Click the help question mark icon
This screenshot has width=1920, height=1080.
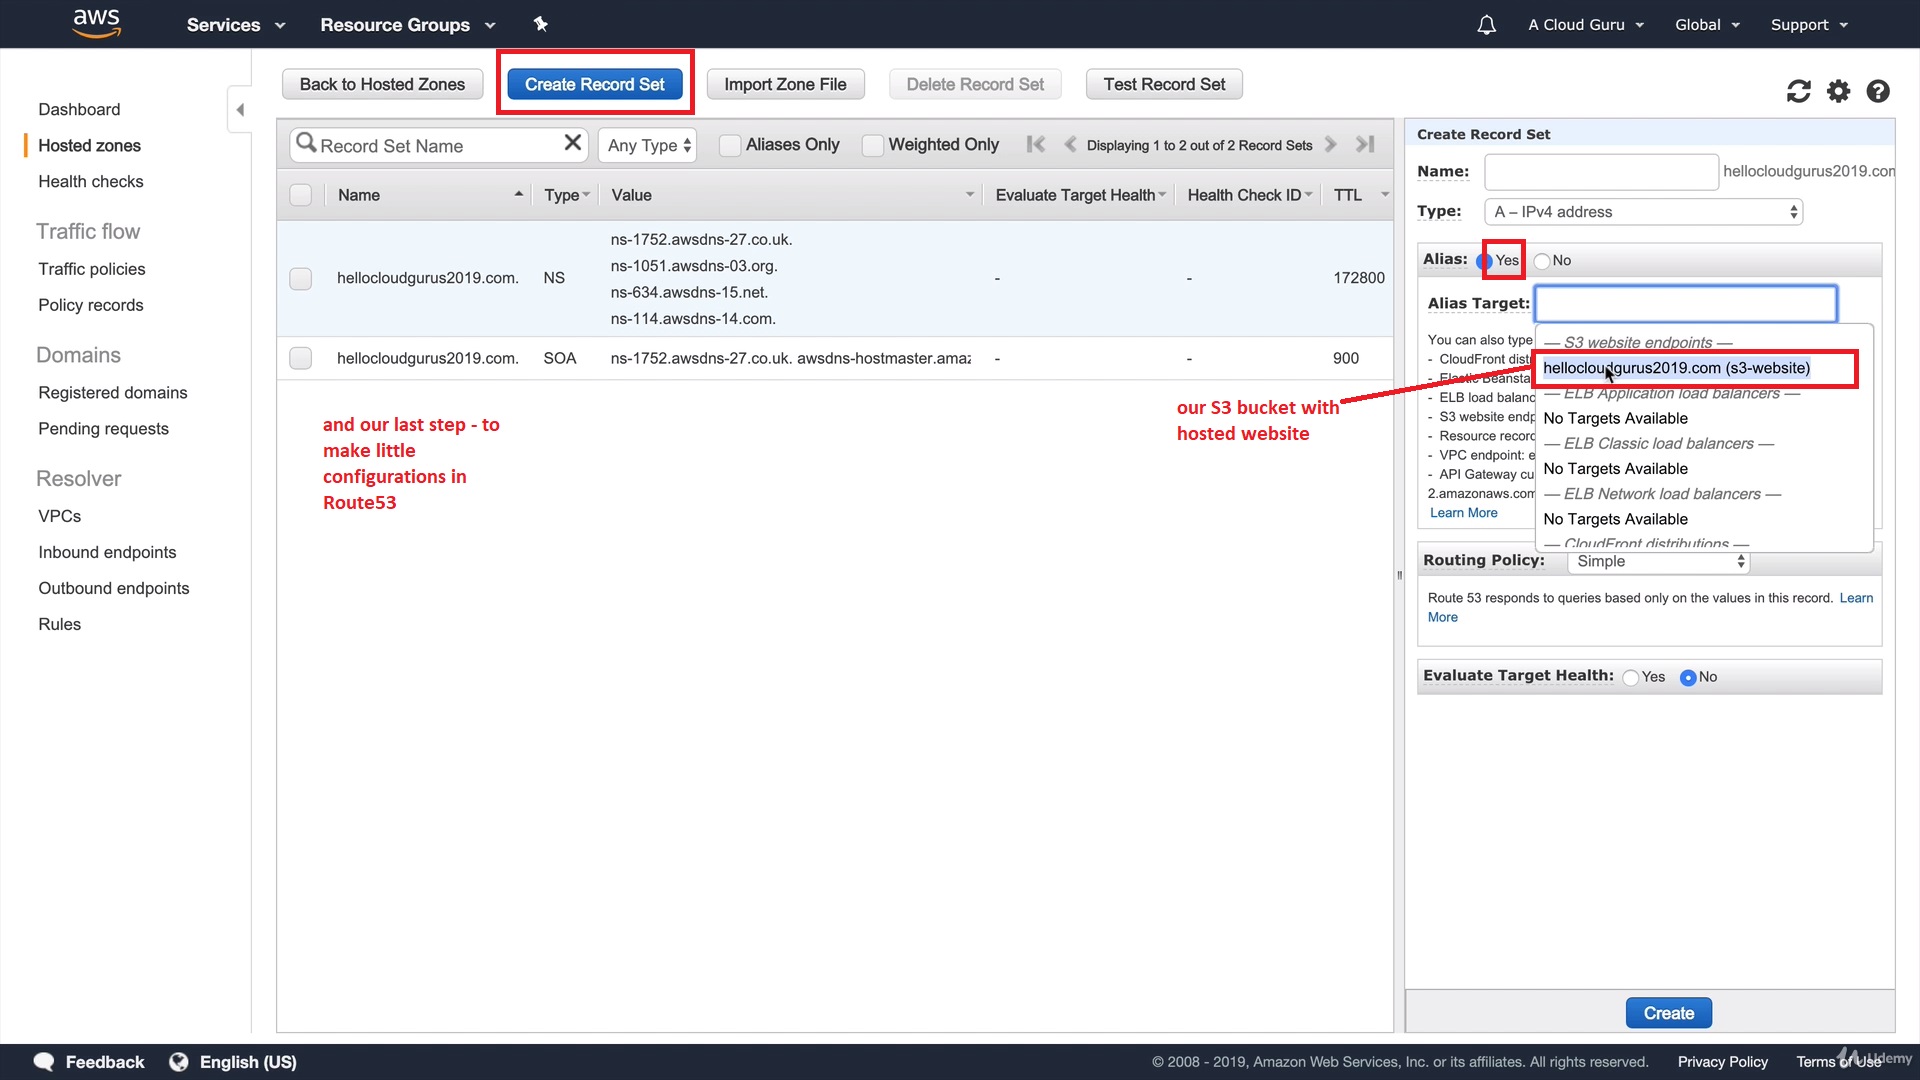click(1878, 91)
